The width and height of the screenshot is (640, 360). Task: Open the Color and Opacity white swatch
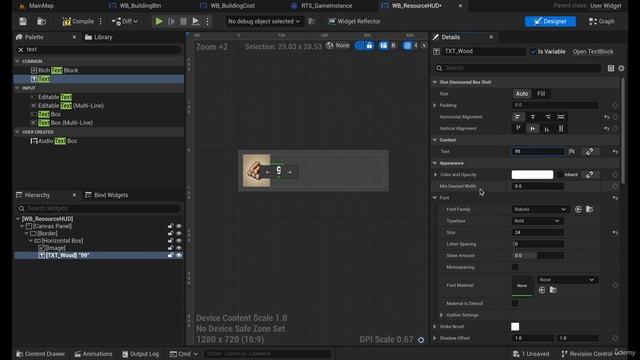tap(532, 175)
